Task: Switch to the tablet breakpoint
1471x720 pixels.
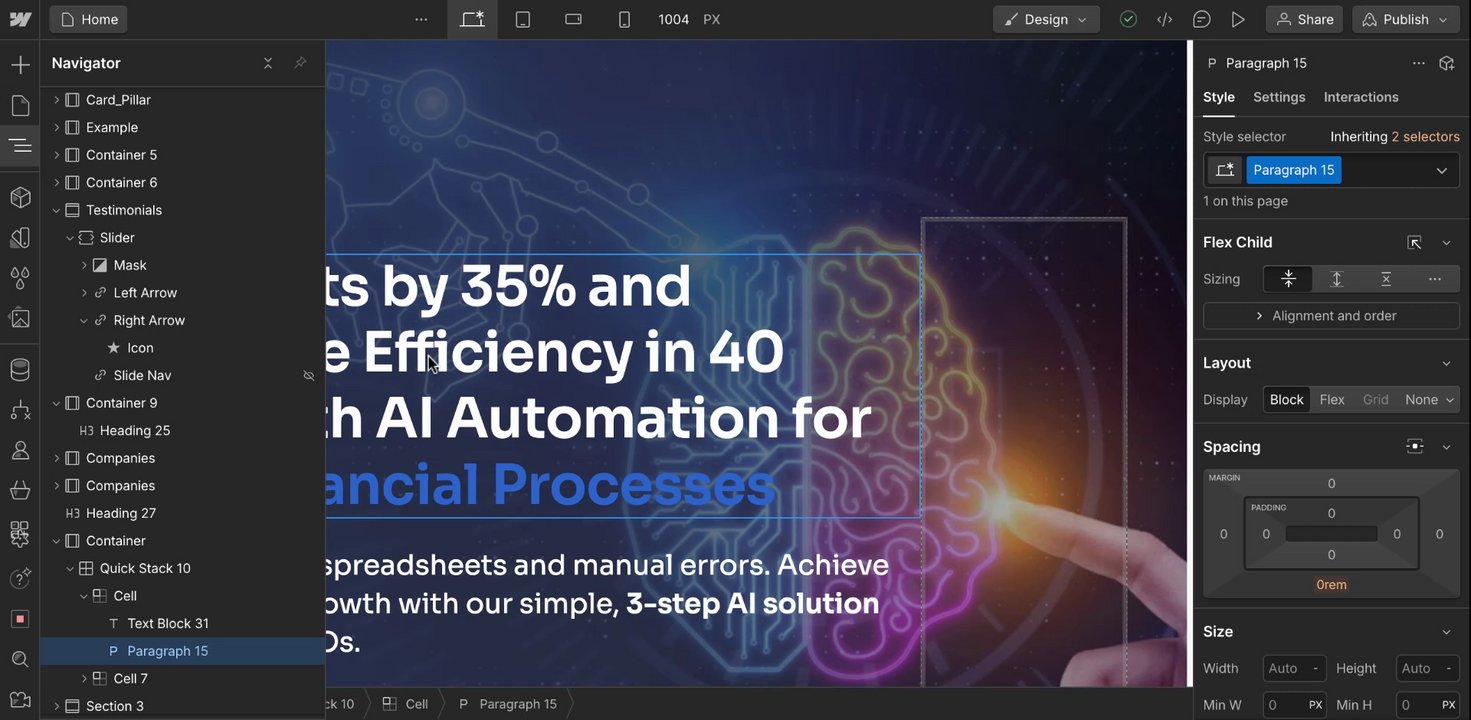Action: coord(523,19)
